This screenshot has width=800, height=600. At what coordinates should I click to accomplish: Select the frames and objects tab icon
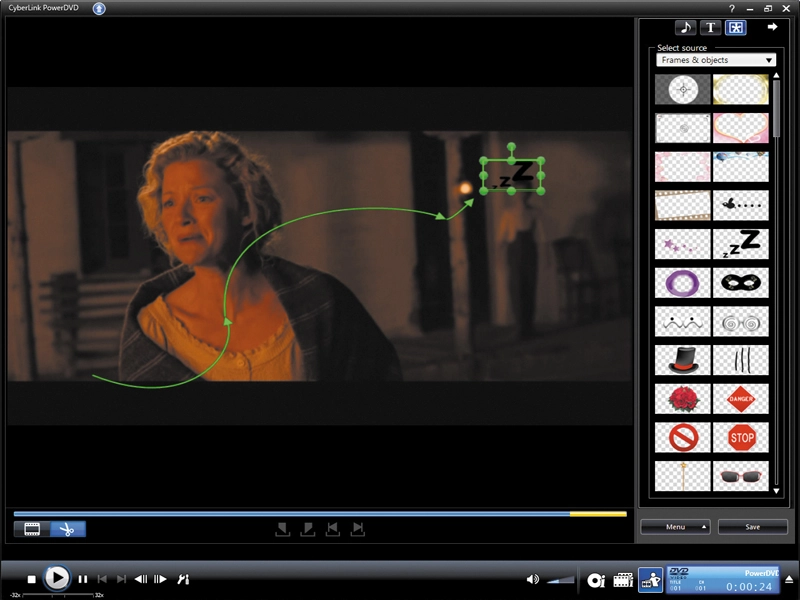pos(736,28)
